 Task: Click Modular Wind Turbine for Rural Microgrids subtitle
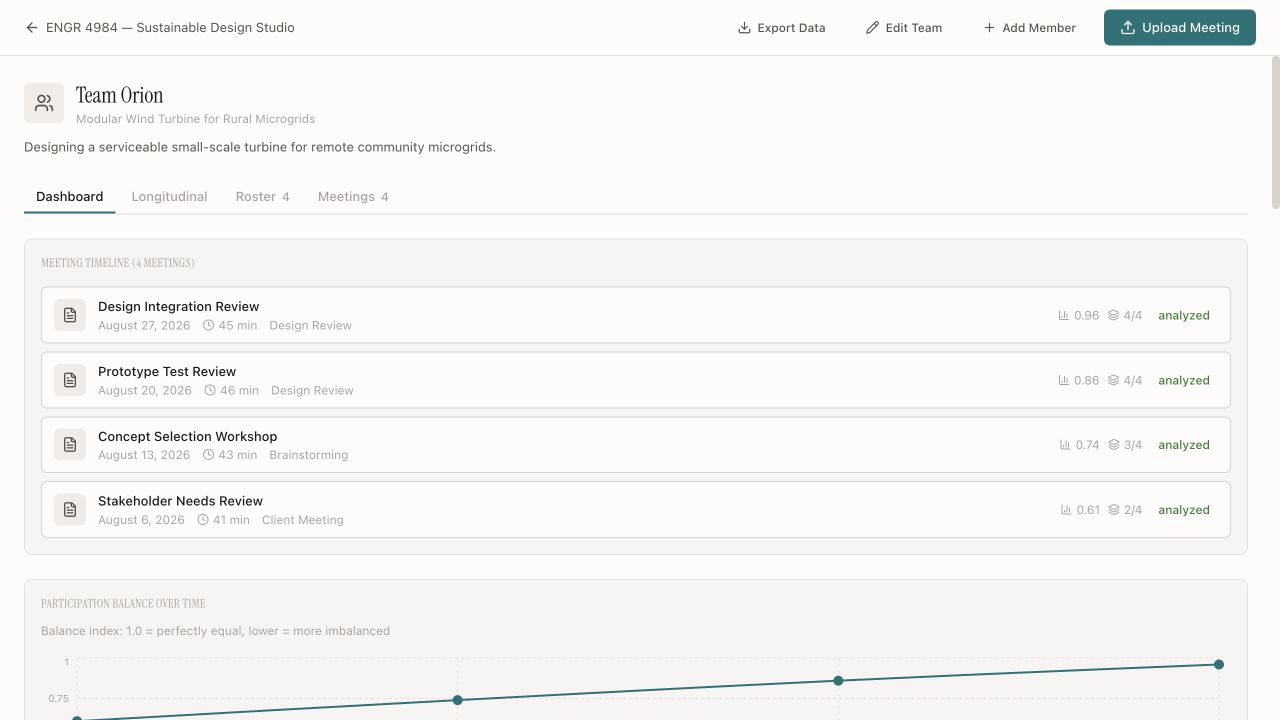(x=196, y=119)
